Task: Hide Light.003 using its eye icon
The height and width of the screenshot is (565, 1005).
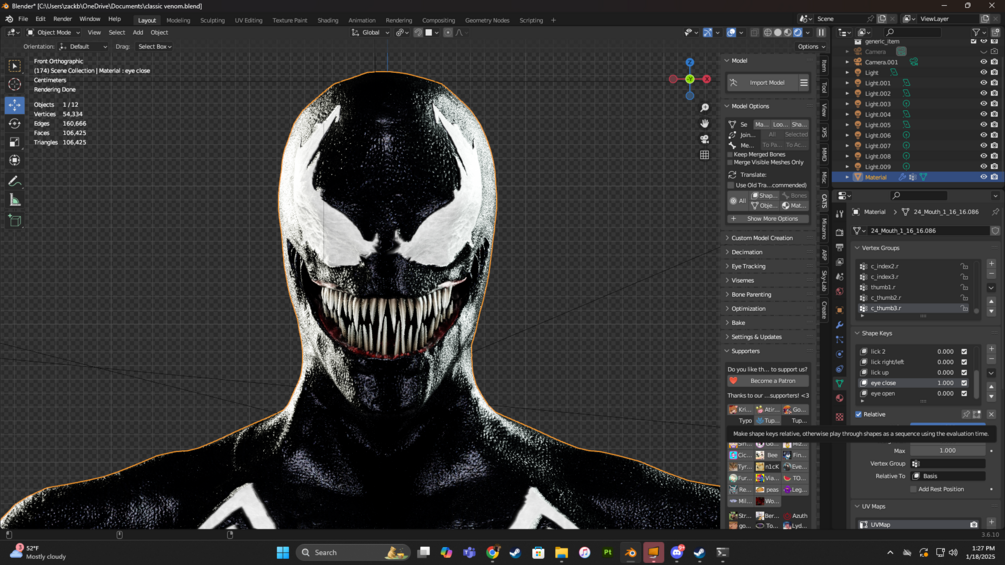Action: click(983, 104)
